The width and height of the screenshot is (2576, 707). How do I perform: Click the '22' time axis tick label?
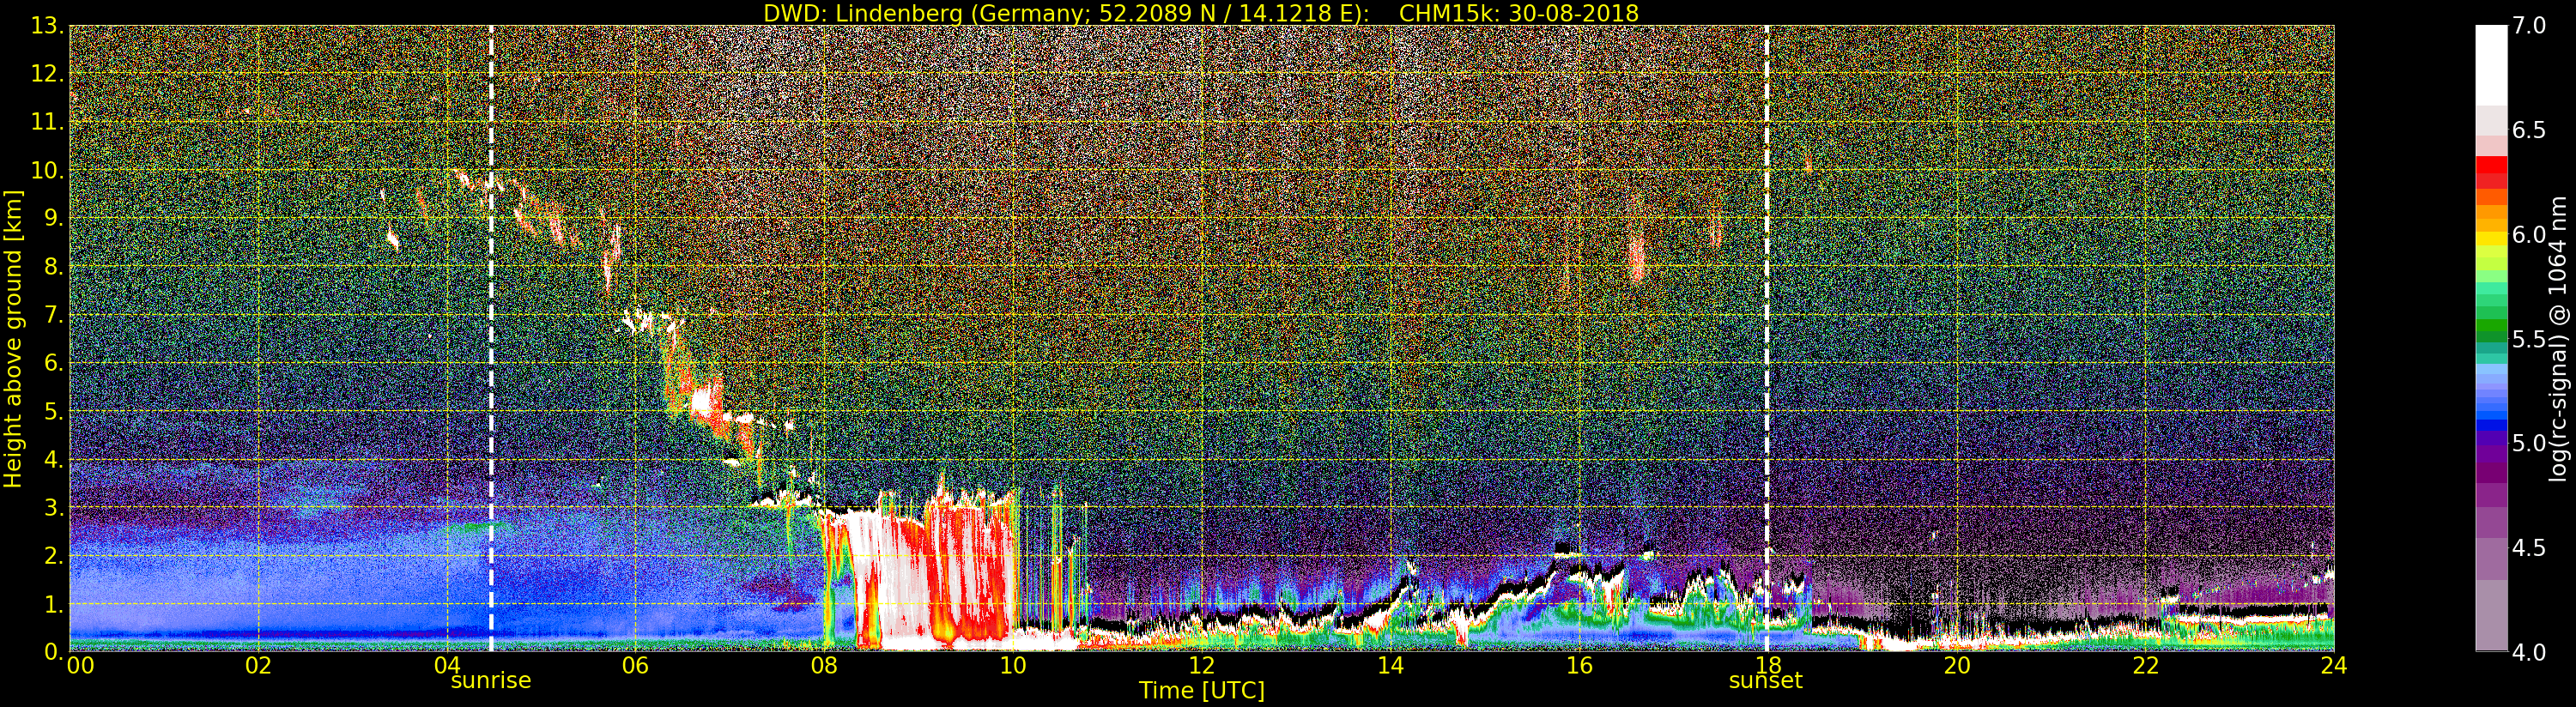click(x=2145, y=665)
